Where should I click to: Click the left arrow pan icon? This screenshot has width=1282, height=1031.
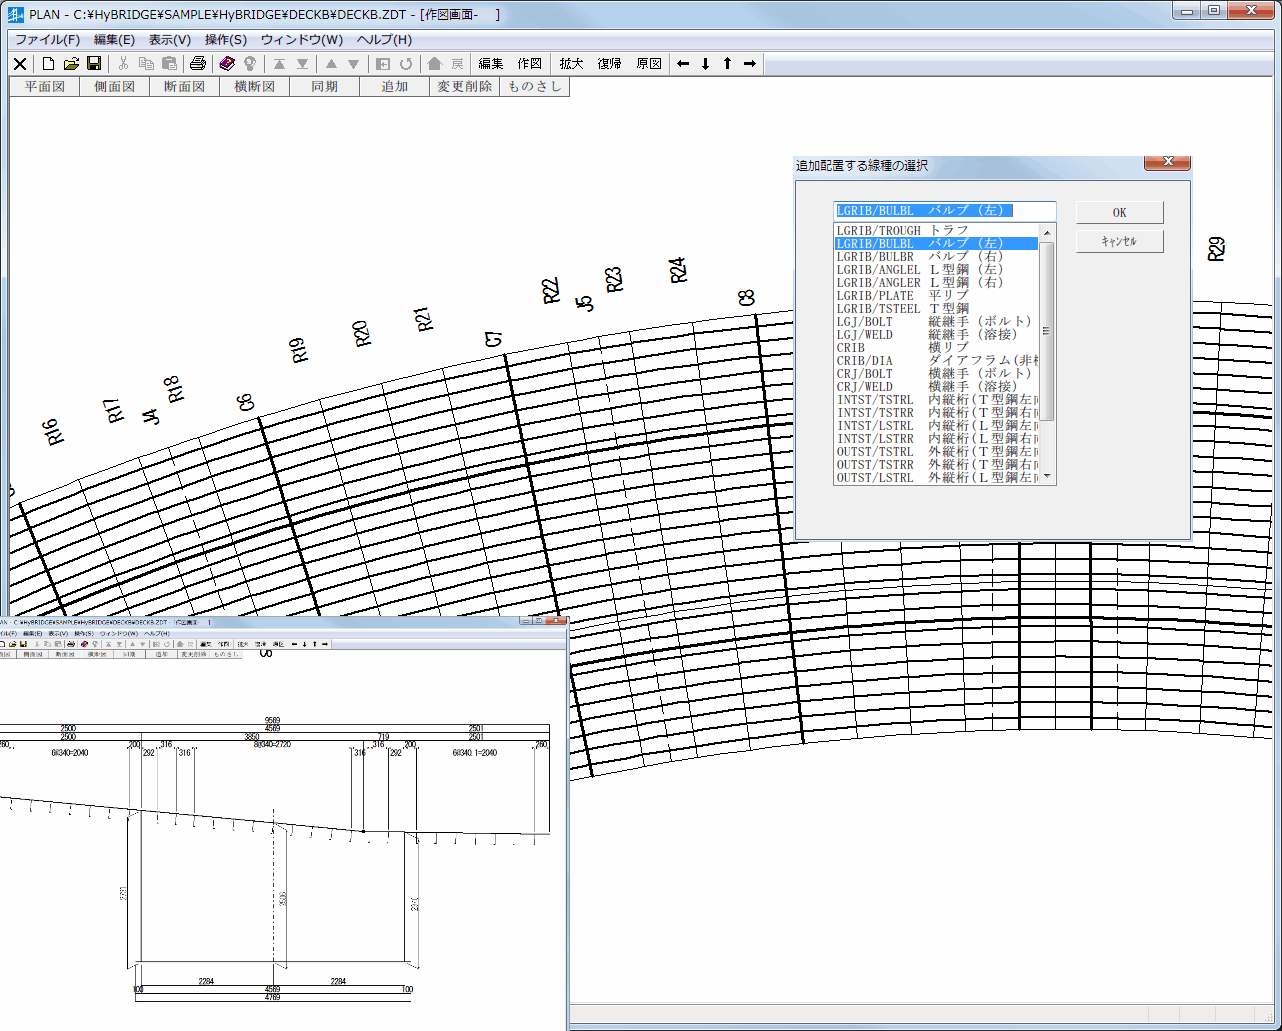point(683,64)
